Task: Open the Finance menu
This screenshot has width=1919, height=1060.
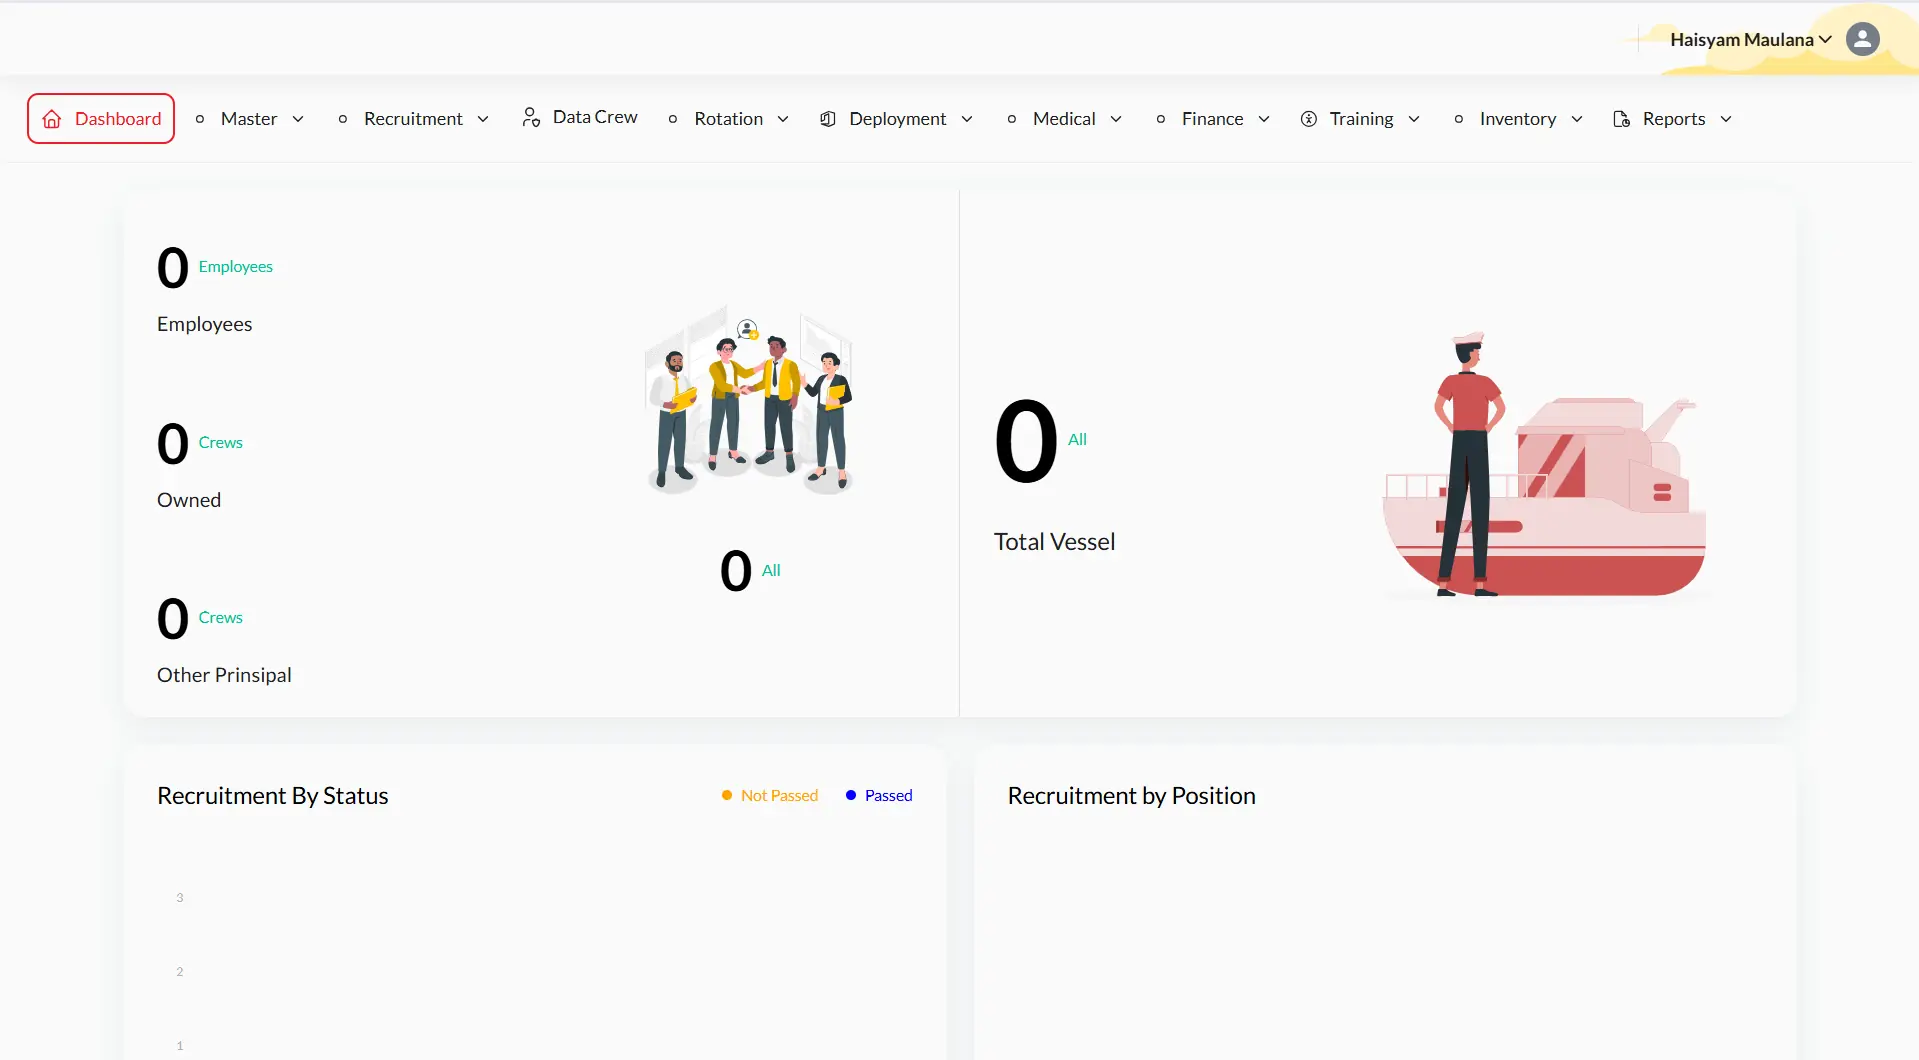Action: click(1212, 119)
